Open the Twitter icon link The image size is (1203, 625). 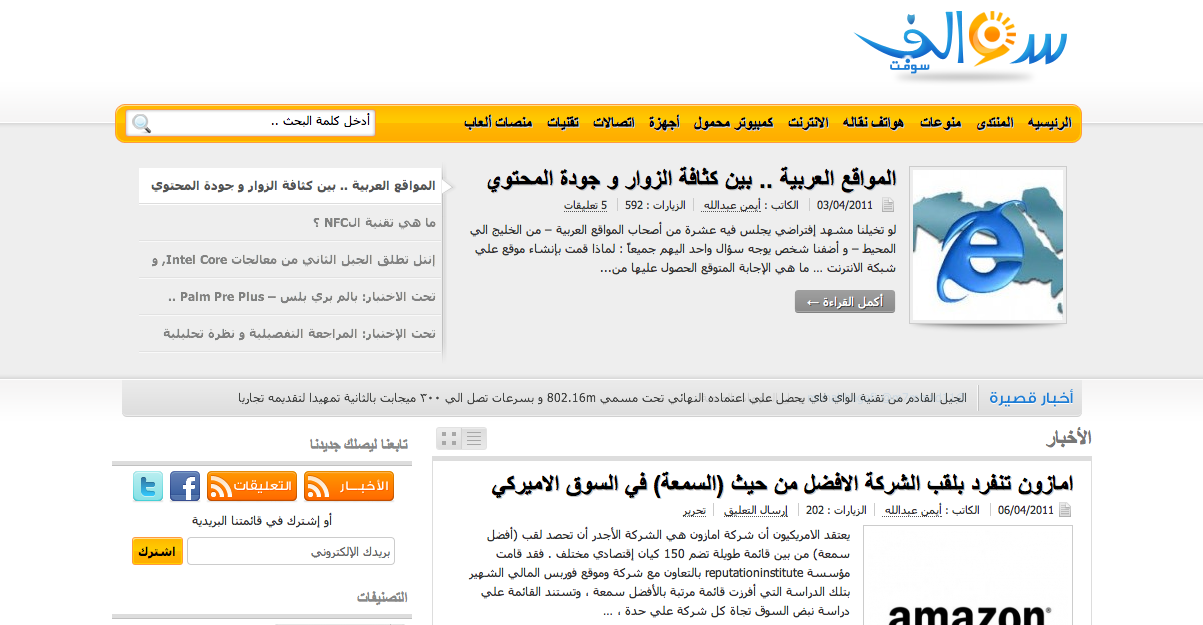[148, 487]
